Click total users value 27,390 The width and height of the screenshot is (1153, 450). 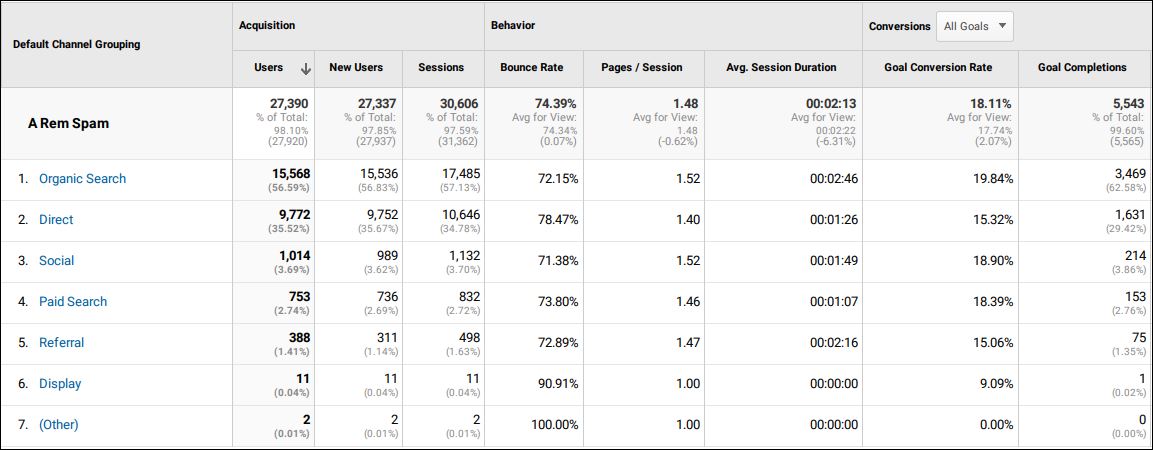[289, 104]
